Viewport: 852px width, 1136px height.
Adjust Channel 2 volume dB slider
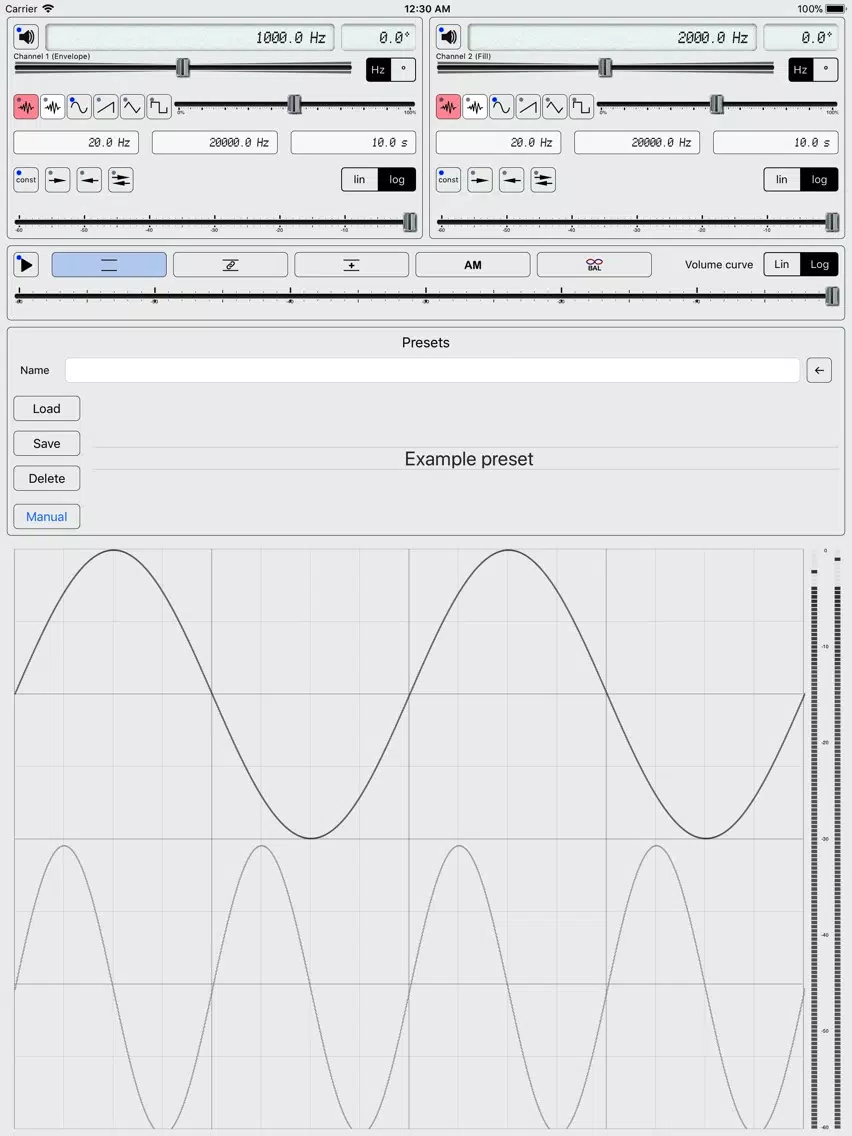638,222
